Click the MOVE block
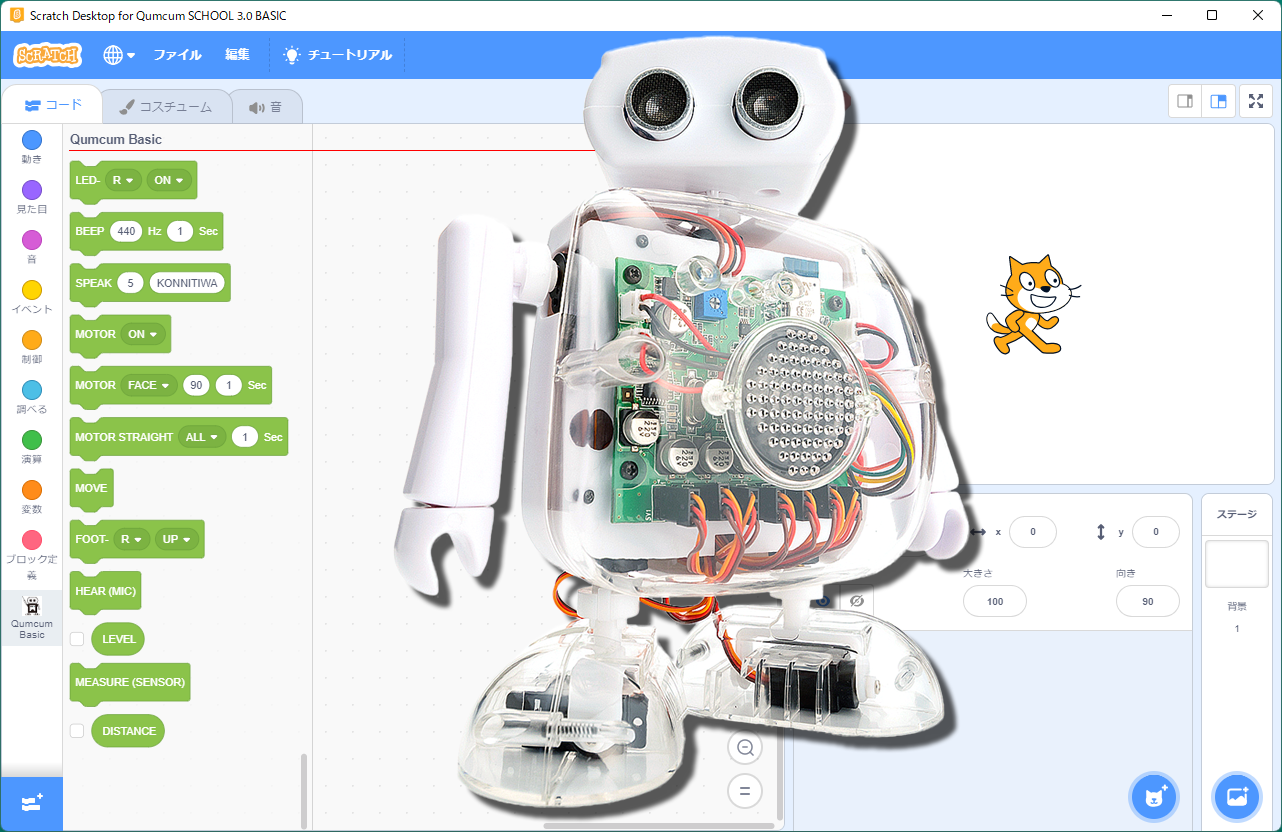Screen dimensions: 1282x832 [x=91, y=488]
